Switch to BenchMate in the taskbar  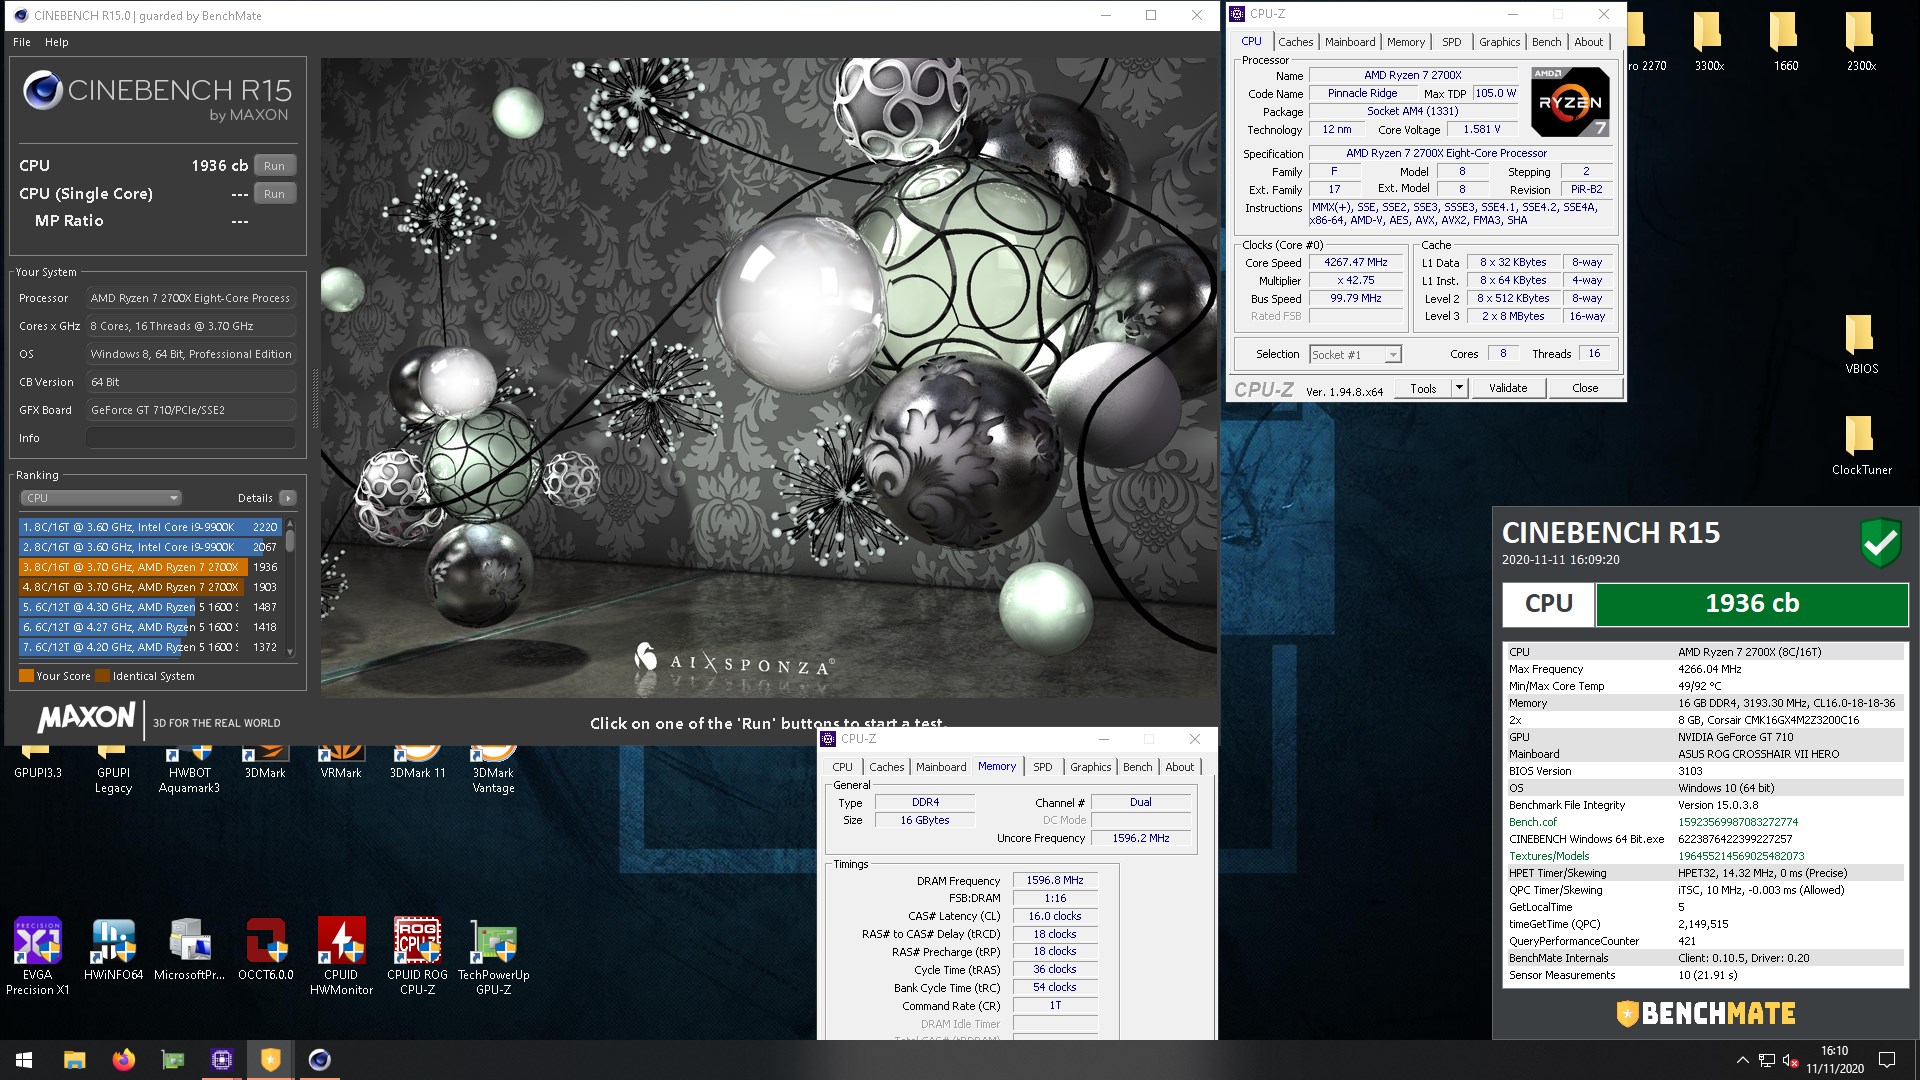[x=270, y=1060]
